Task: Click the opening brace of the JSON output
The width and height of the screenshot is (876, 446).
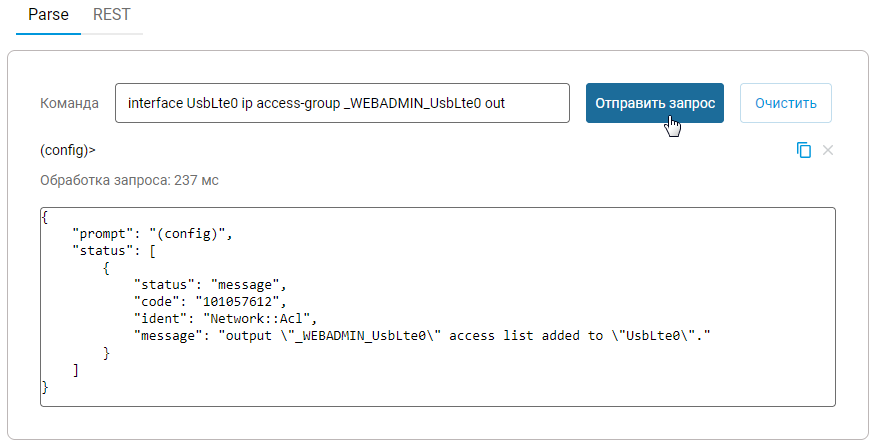Action: point(45,216)
